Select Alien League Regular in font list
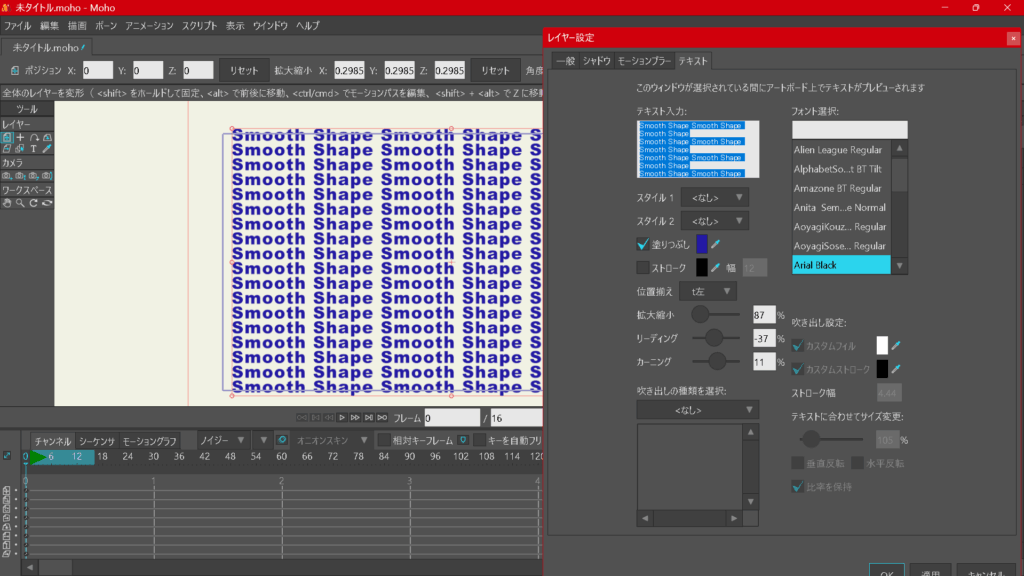This screenshot has height=576, width=1024. pos(838,150)
